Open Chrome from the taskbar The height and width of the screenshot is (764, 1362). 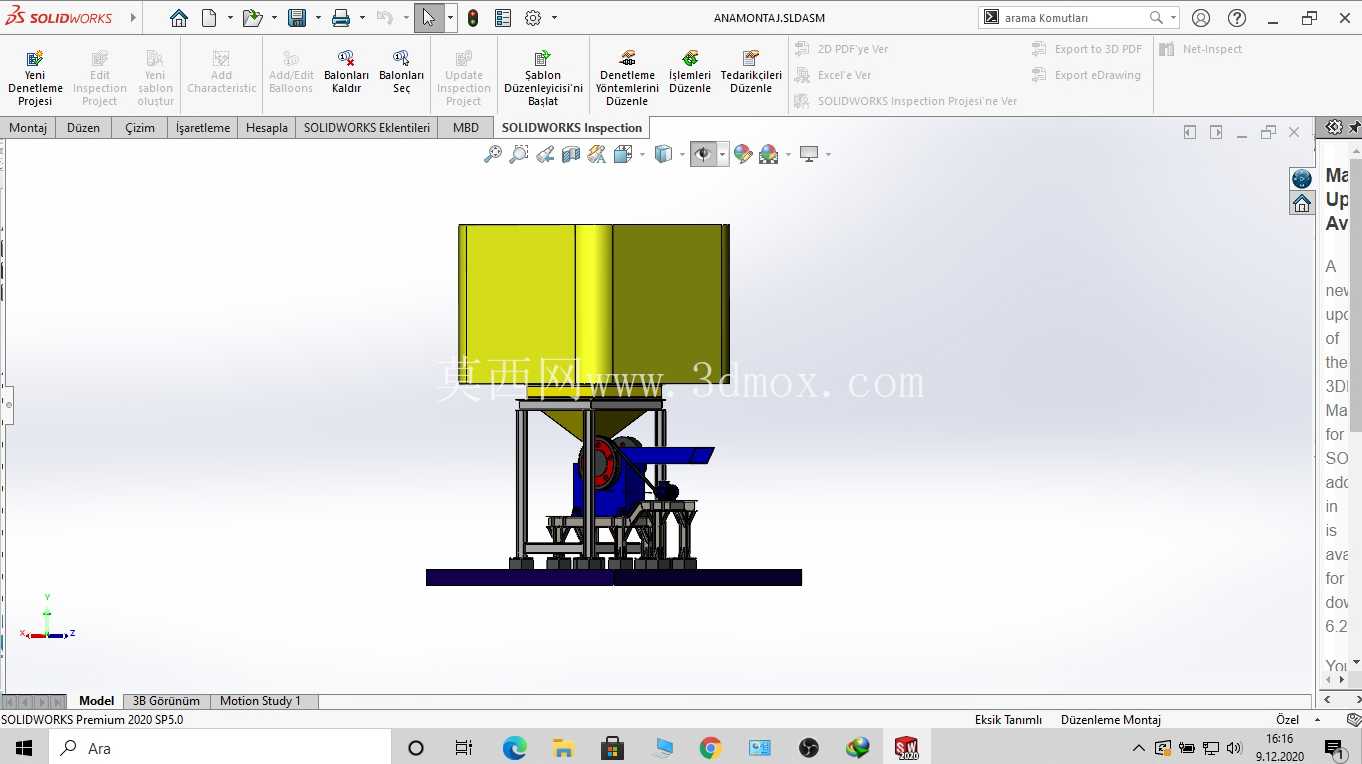711,748
